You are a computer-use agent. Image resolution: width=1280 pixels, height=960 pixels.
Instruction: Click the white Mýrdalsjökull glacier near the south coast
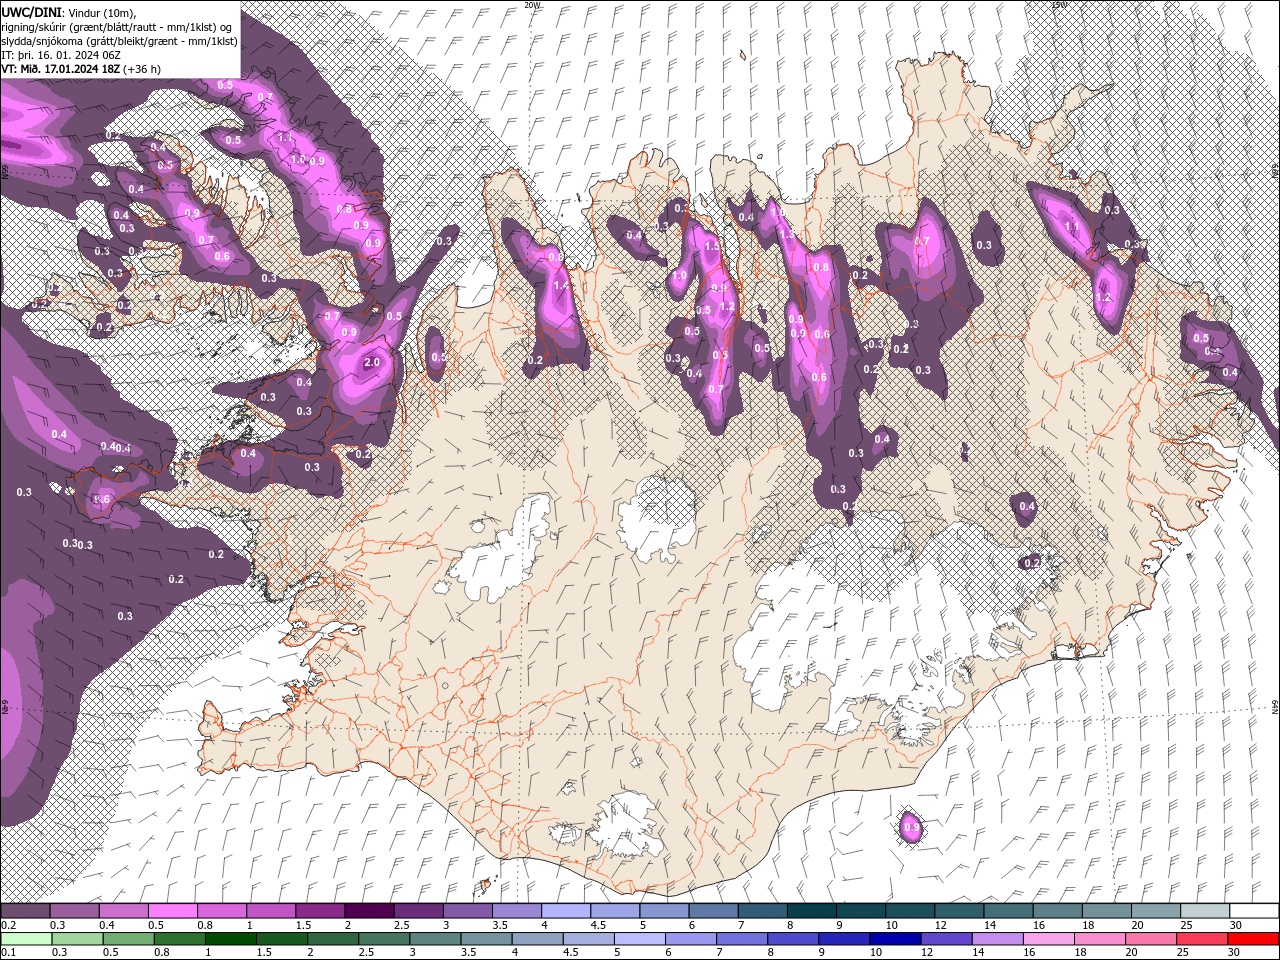click(628, 824)
